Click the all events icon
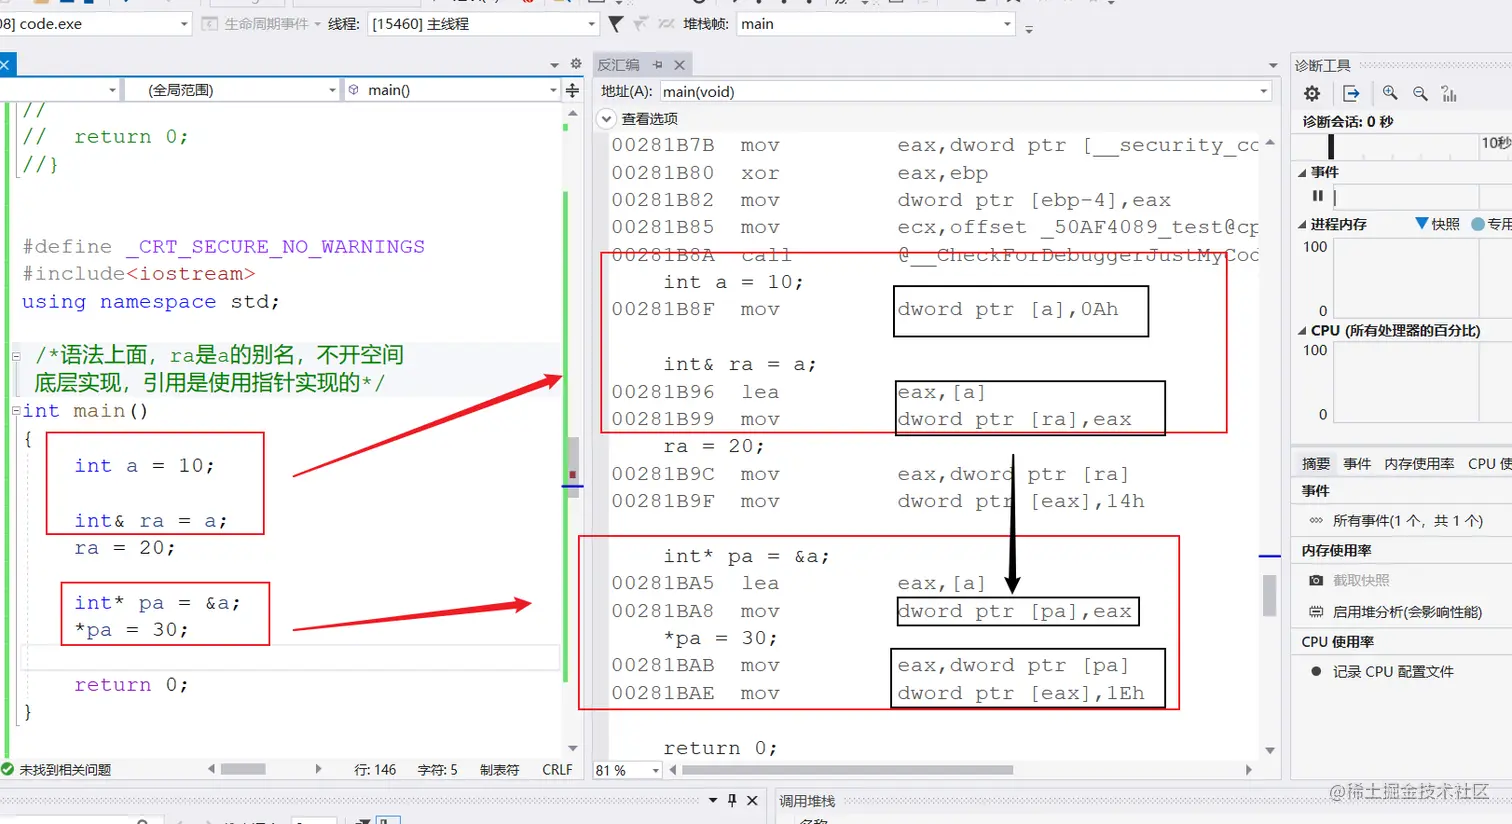The width and height of the screenshot is (1512, 824). [x=1316, y=520]
